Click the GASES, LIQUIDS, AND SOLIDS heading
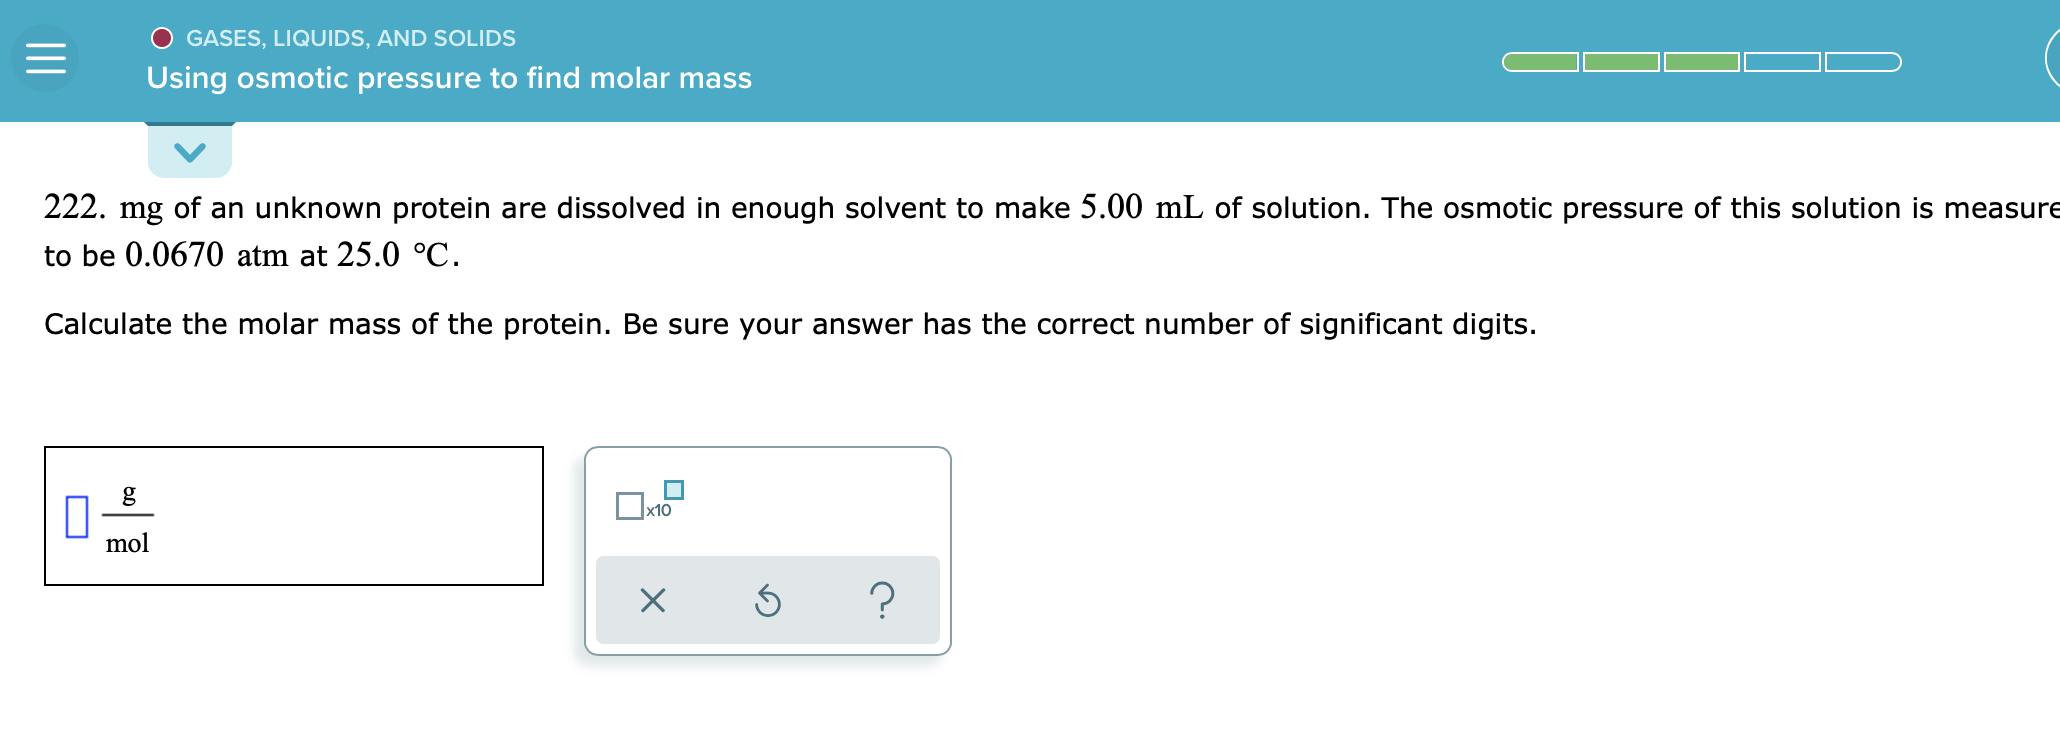This screenshot has width=2060, height=752. point(350,38)
